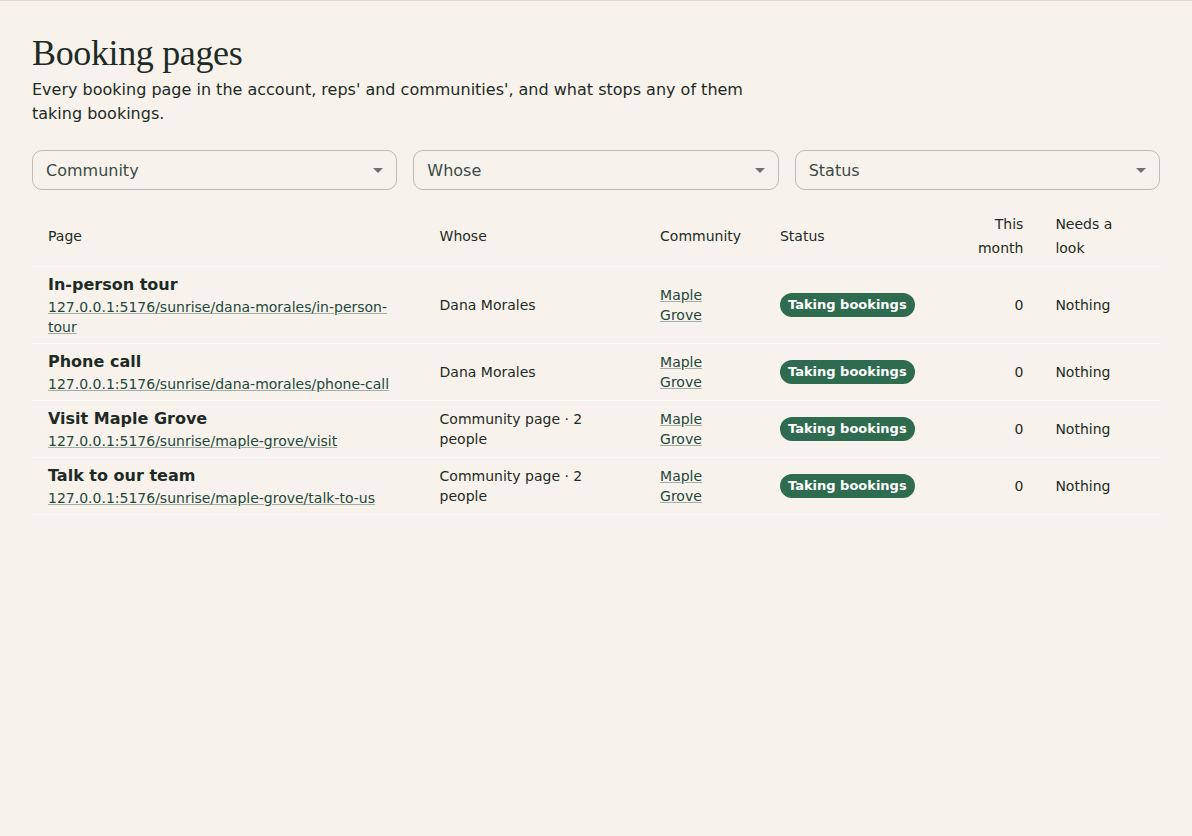Open the maple-grove/visit booking link
Image resolution: width=1192 pixels, height=836 pixels.
coord(192,441)
